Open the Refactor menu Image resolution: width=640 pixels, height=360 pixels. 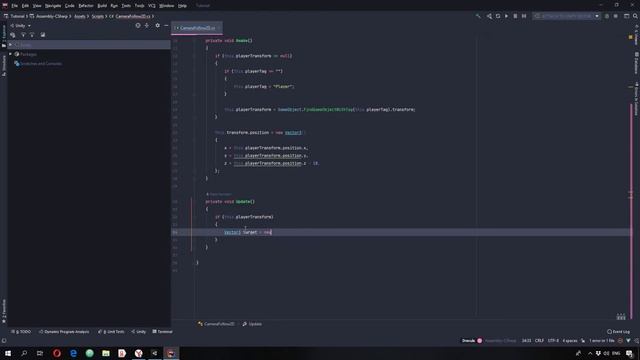click(86, 6)
